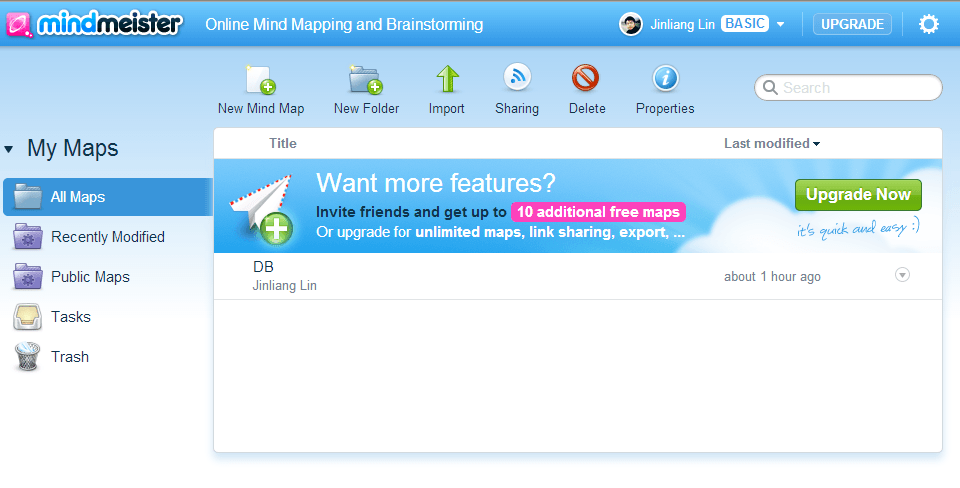
Task: Click the paper plane invite icon
Action: tap(262, 207)
